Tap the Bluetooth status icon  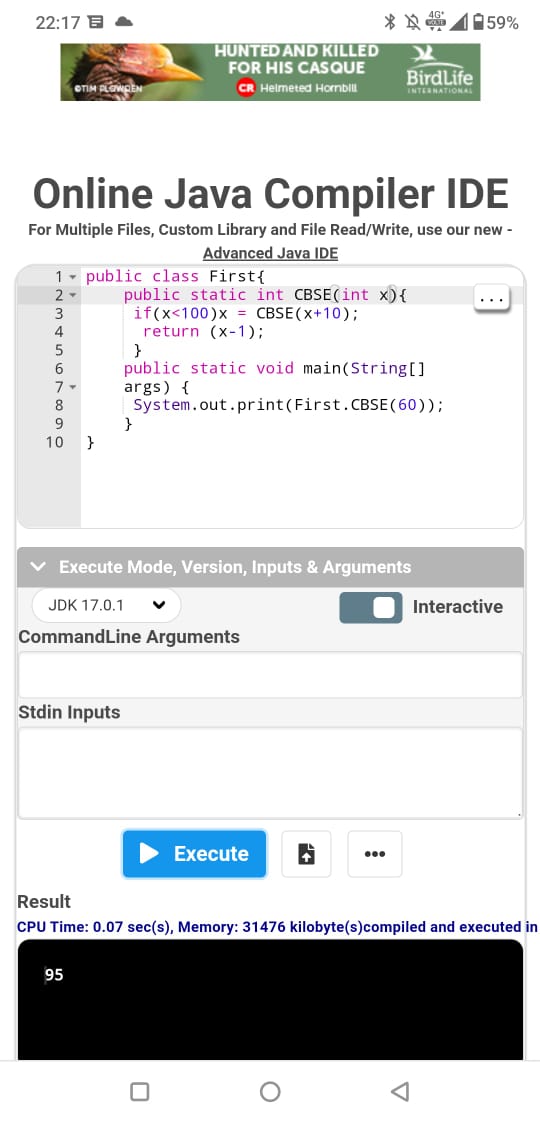[x=390, y=22]
